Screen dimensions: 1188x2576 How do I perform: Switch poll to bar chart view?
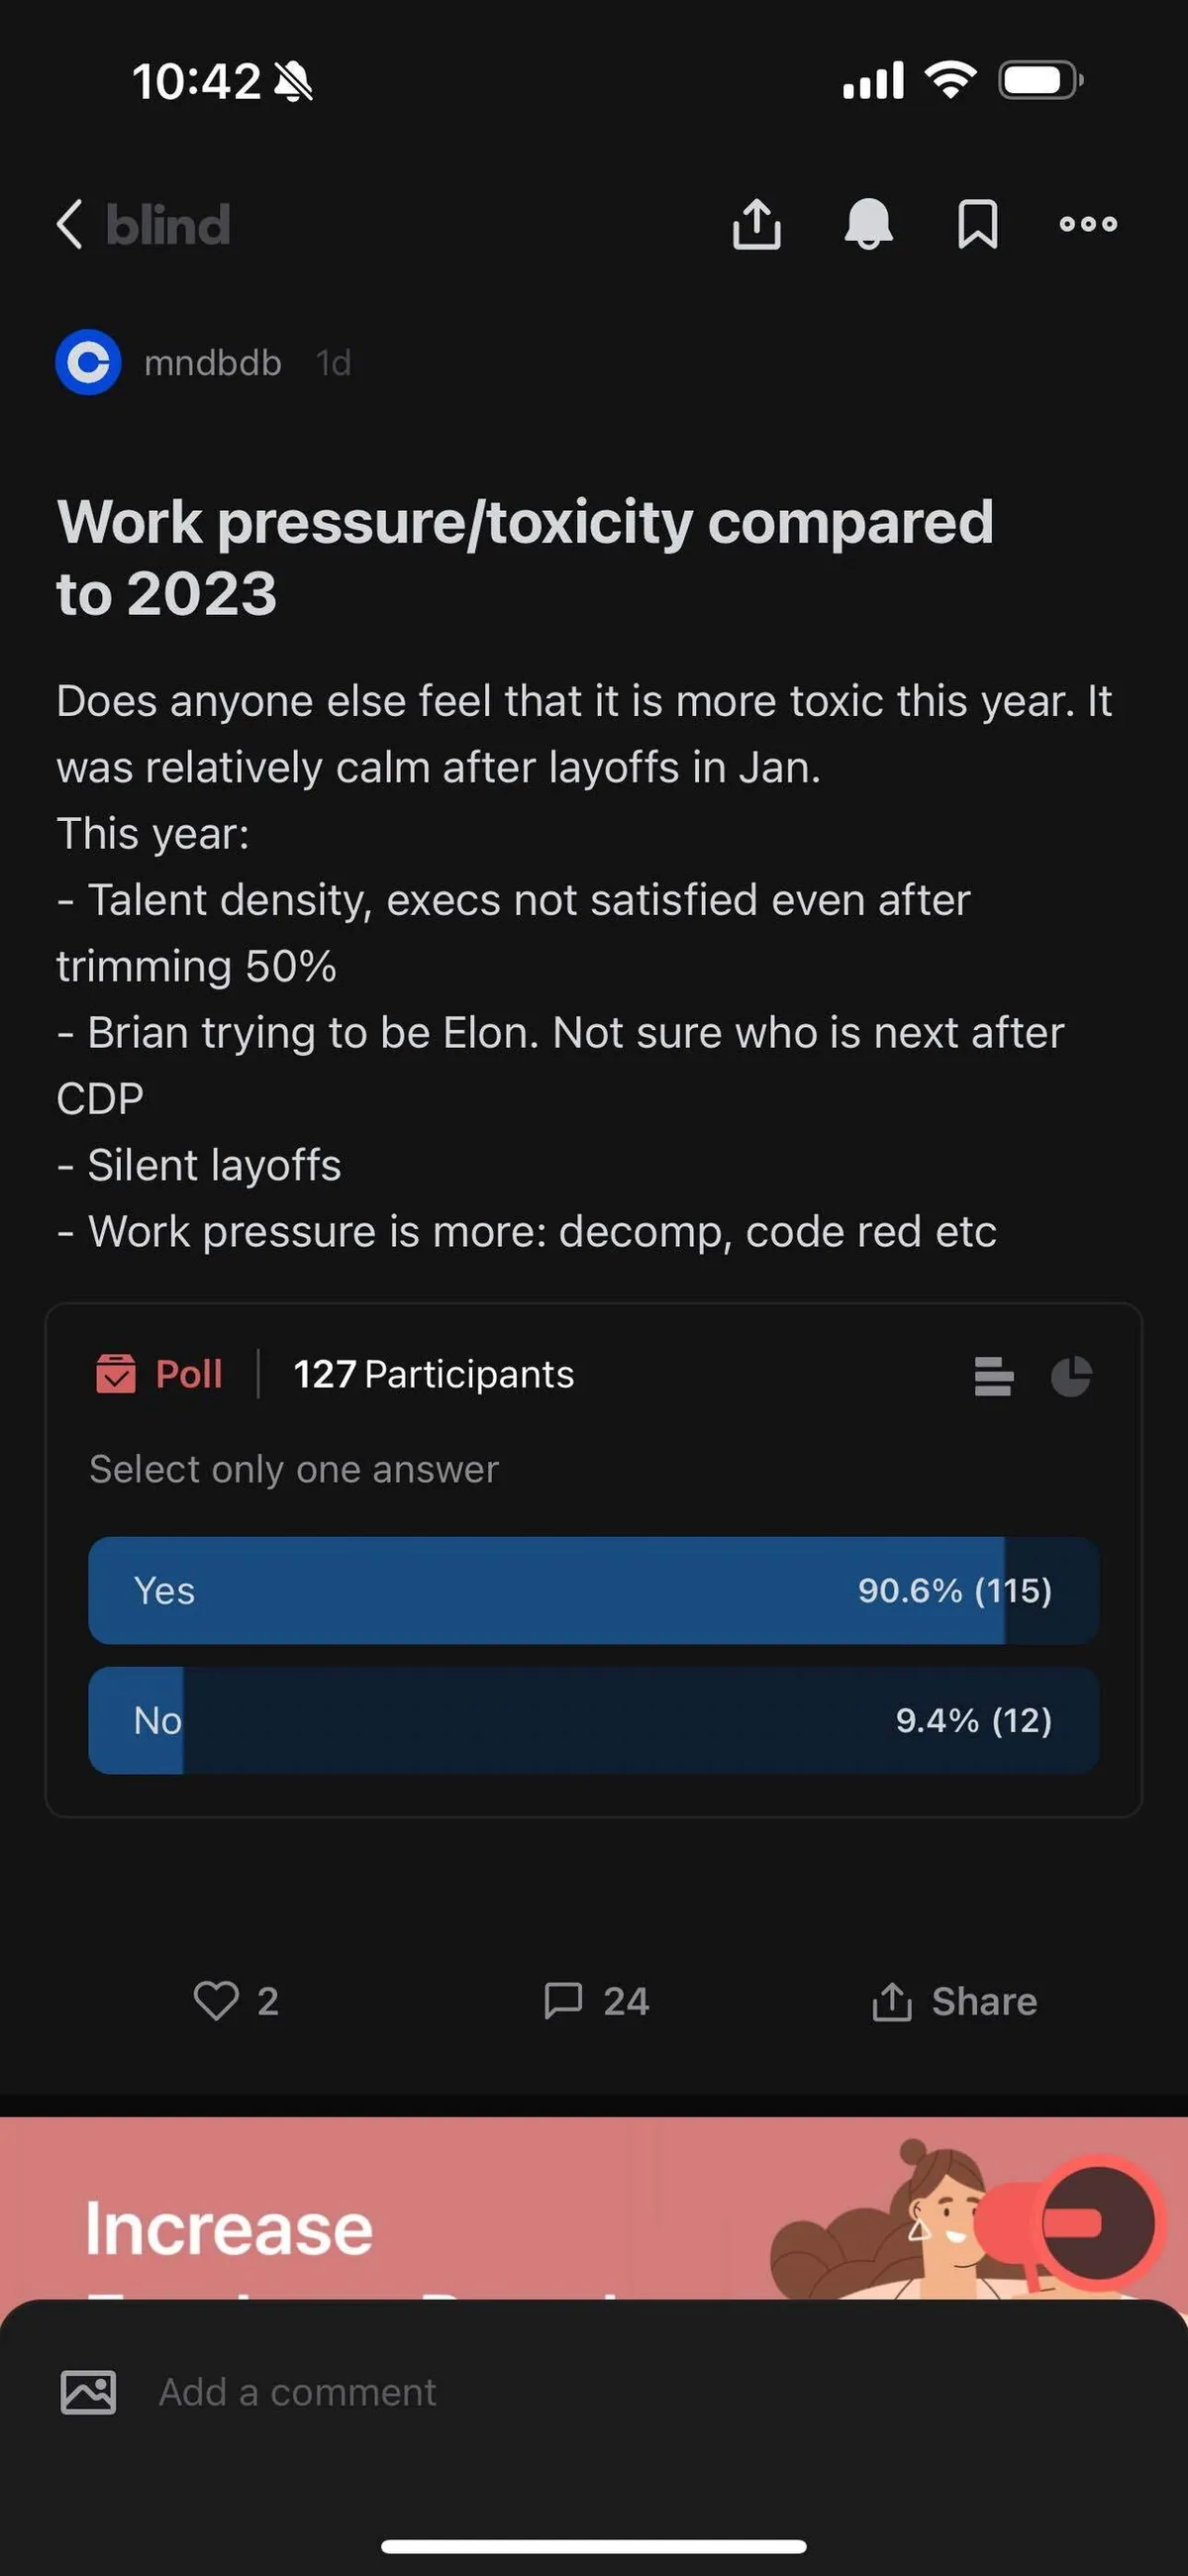[993, 1376]
